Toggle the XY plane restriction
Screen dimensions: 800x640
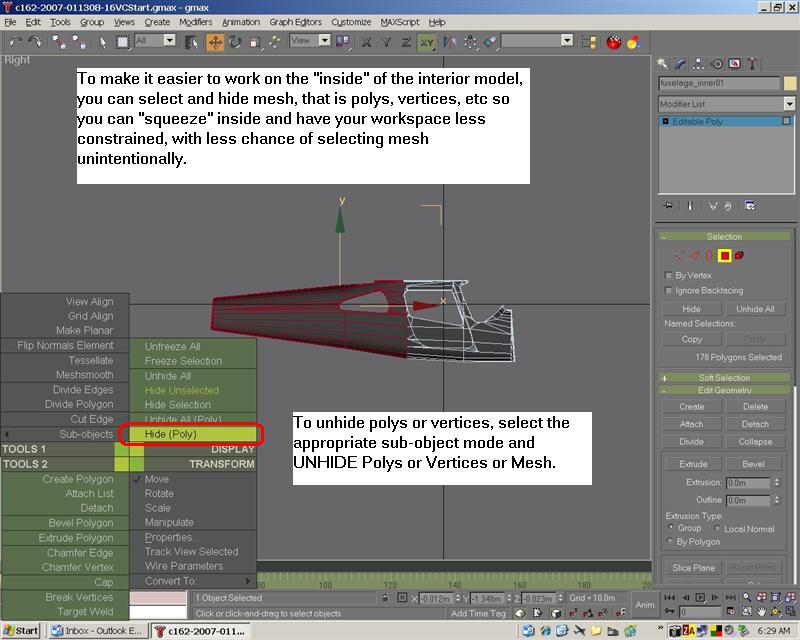pyautogui.click(x=427, y=42)
